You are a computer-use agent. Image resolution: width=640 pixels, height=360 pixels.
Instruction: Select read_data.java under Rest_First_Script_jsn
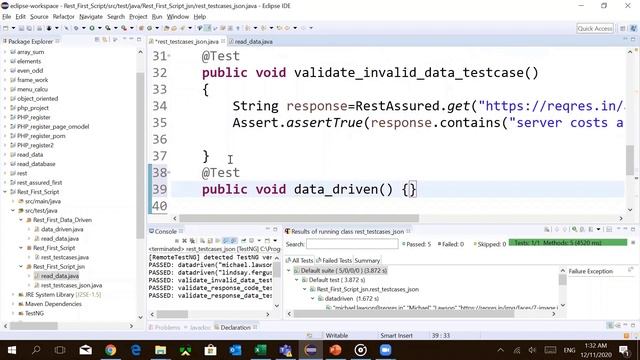click(x=60, y=276)
